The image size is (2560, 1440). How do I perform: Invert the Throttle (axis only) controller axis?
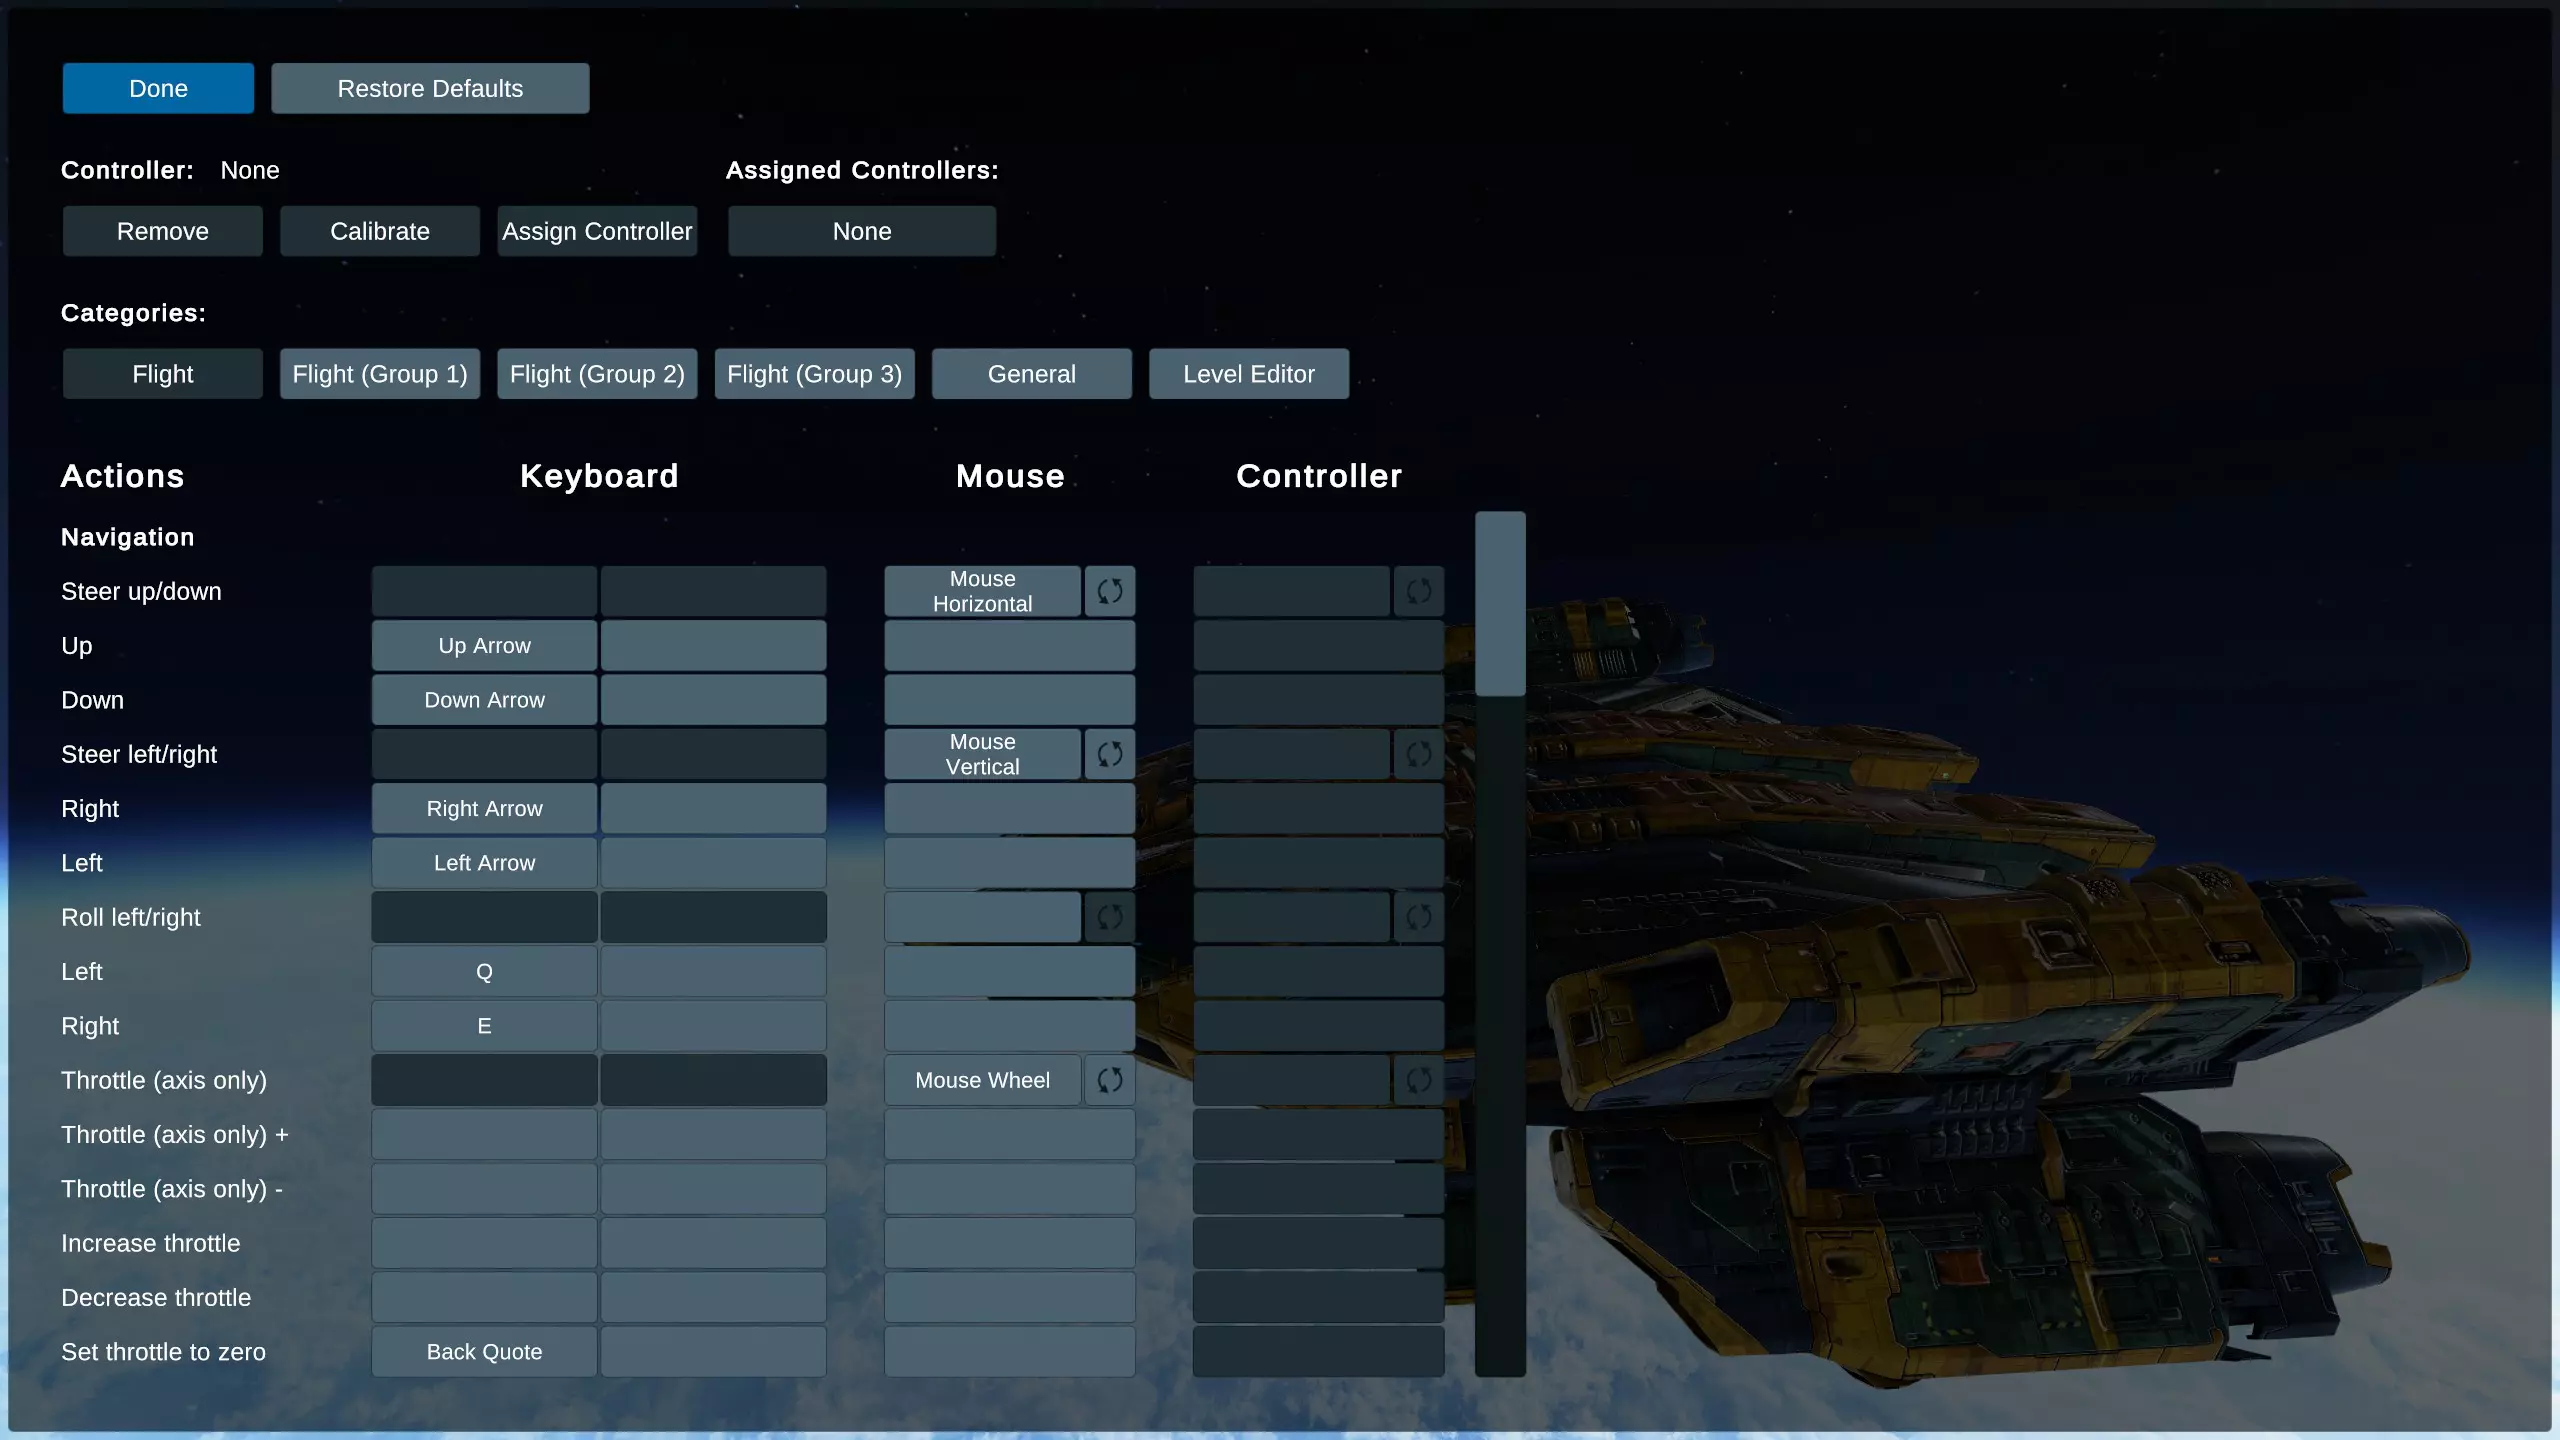click(1418, 1080)
